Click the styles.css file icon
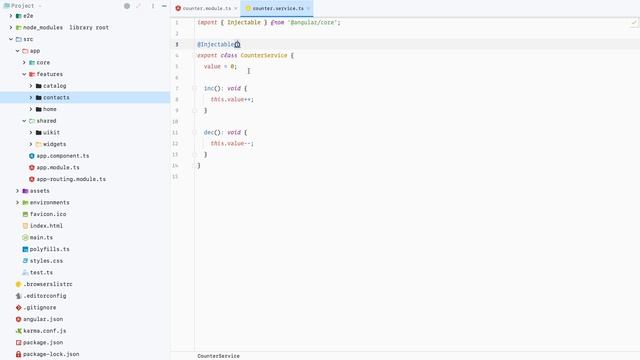This screenshot has width=640, height=360. pos(25,260)
